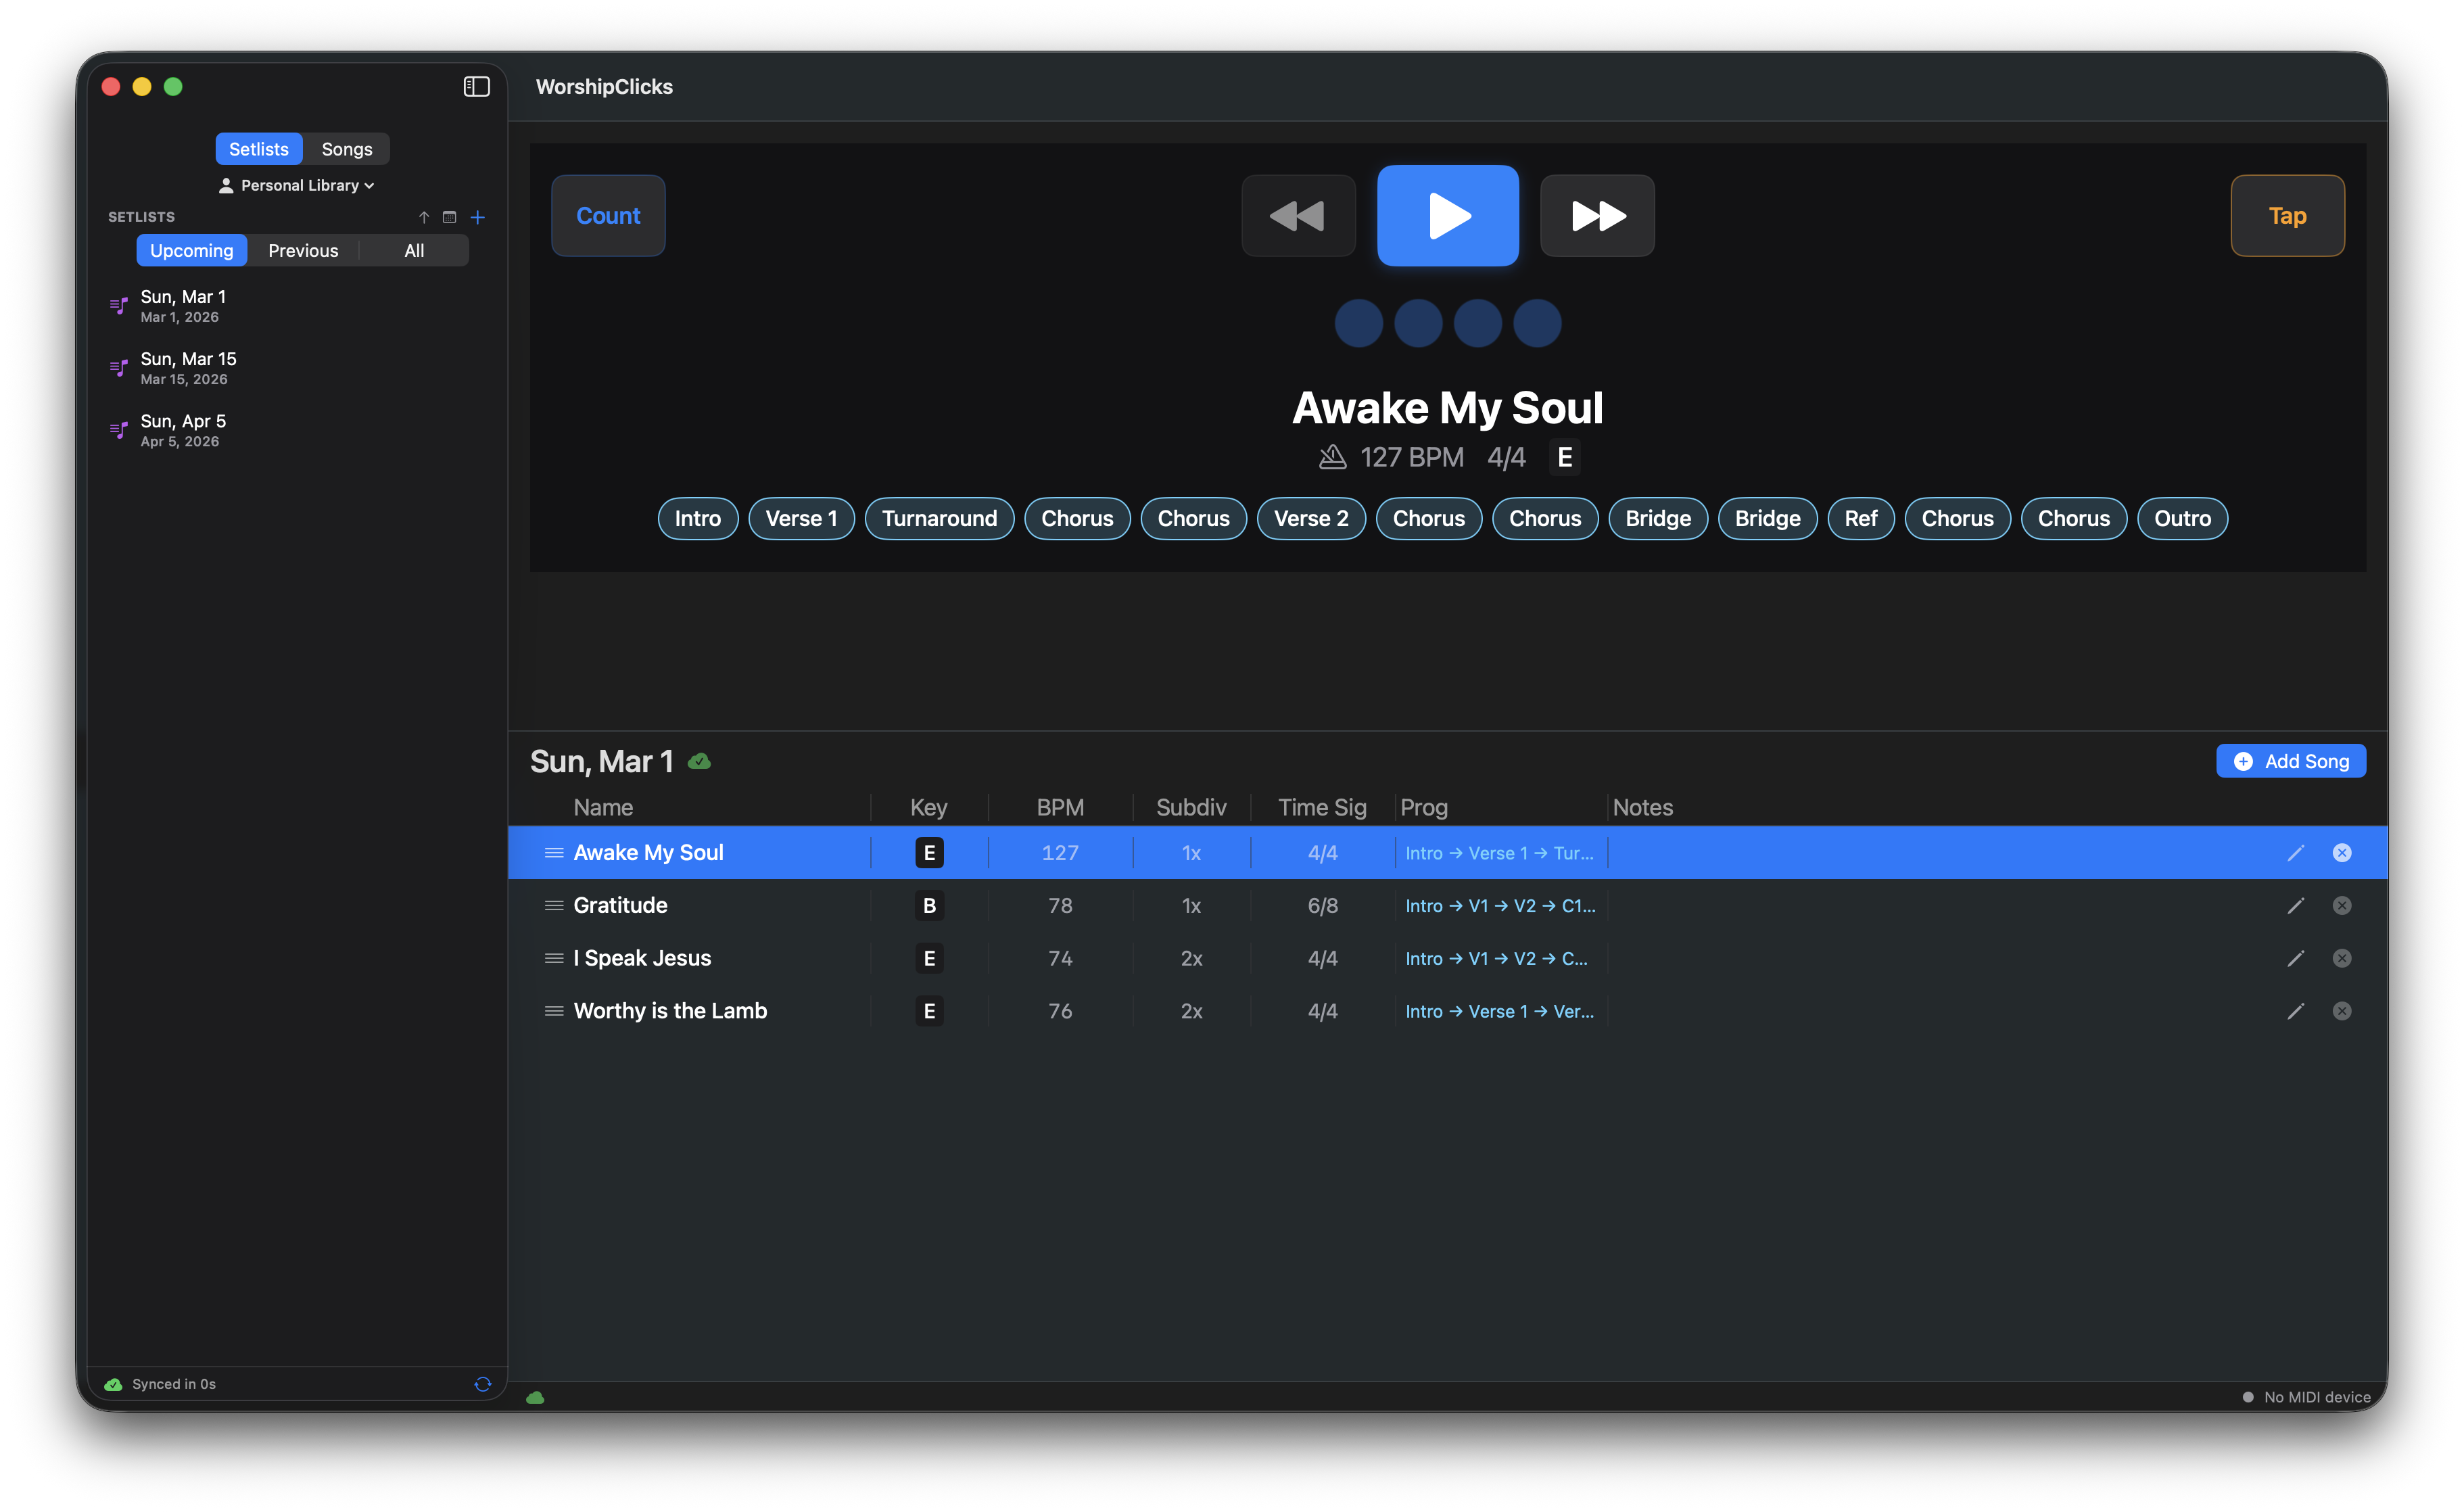Select the Setlists tab

tap(258, 148)
